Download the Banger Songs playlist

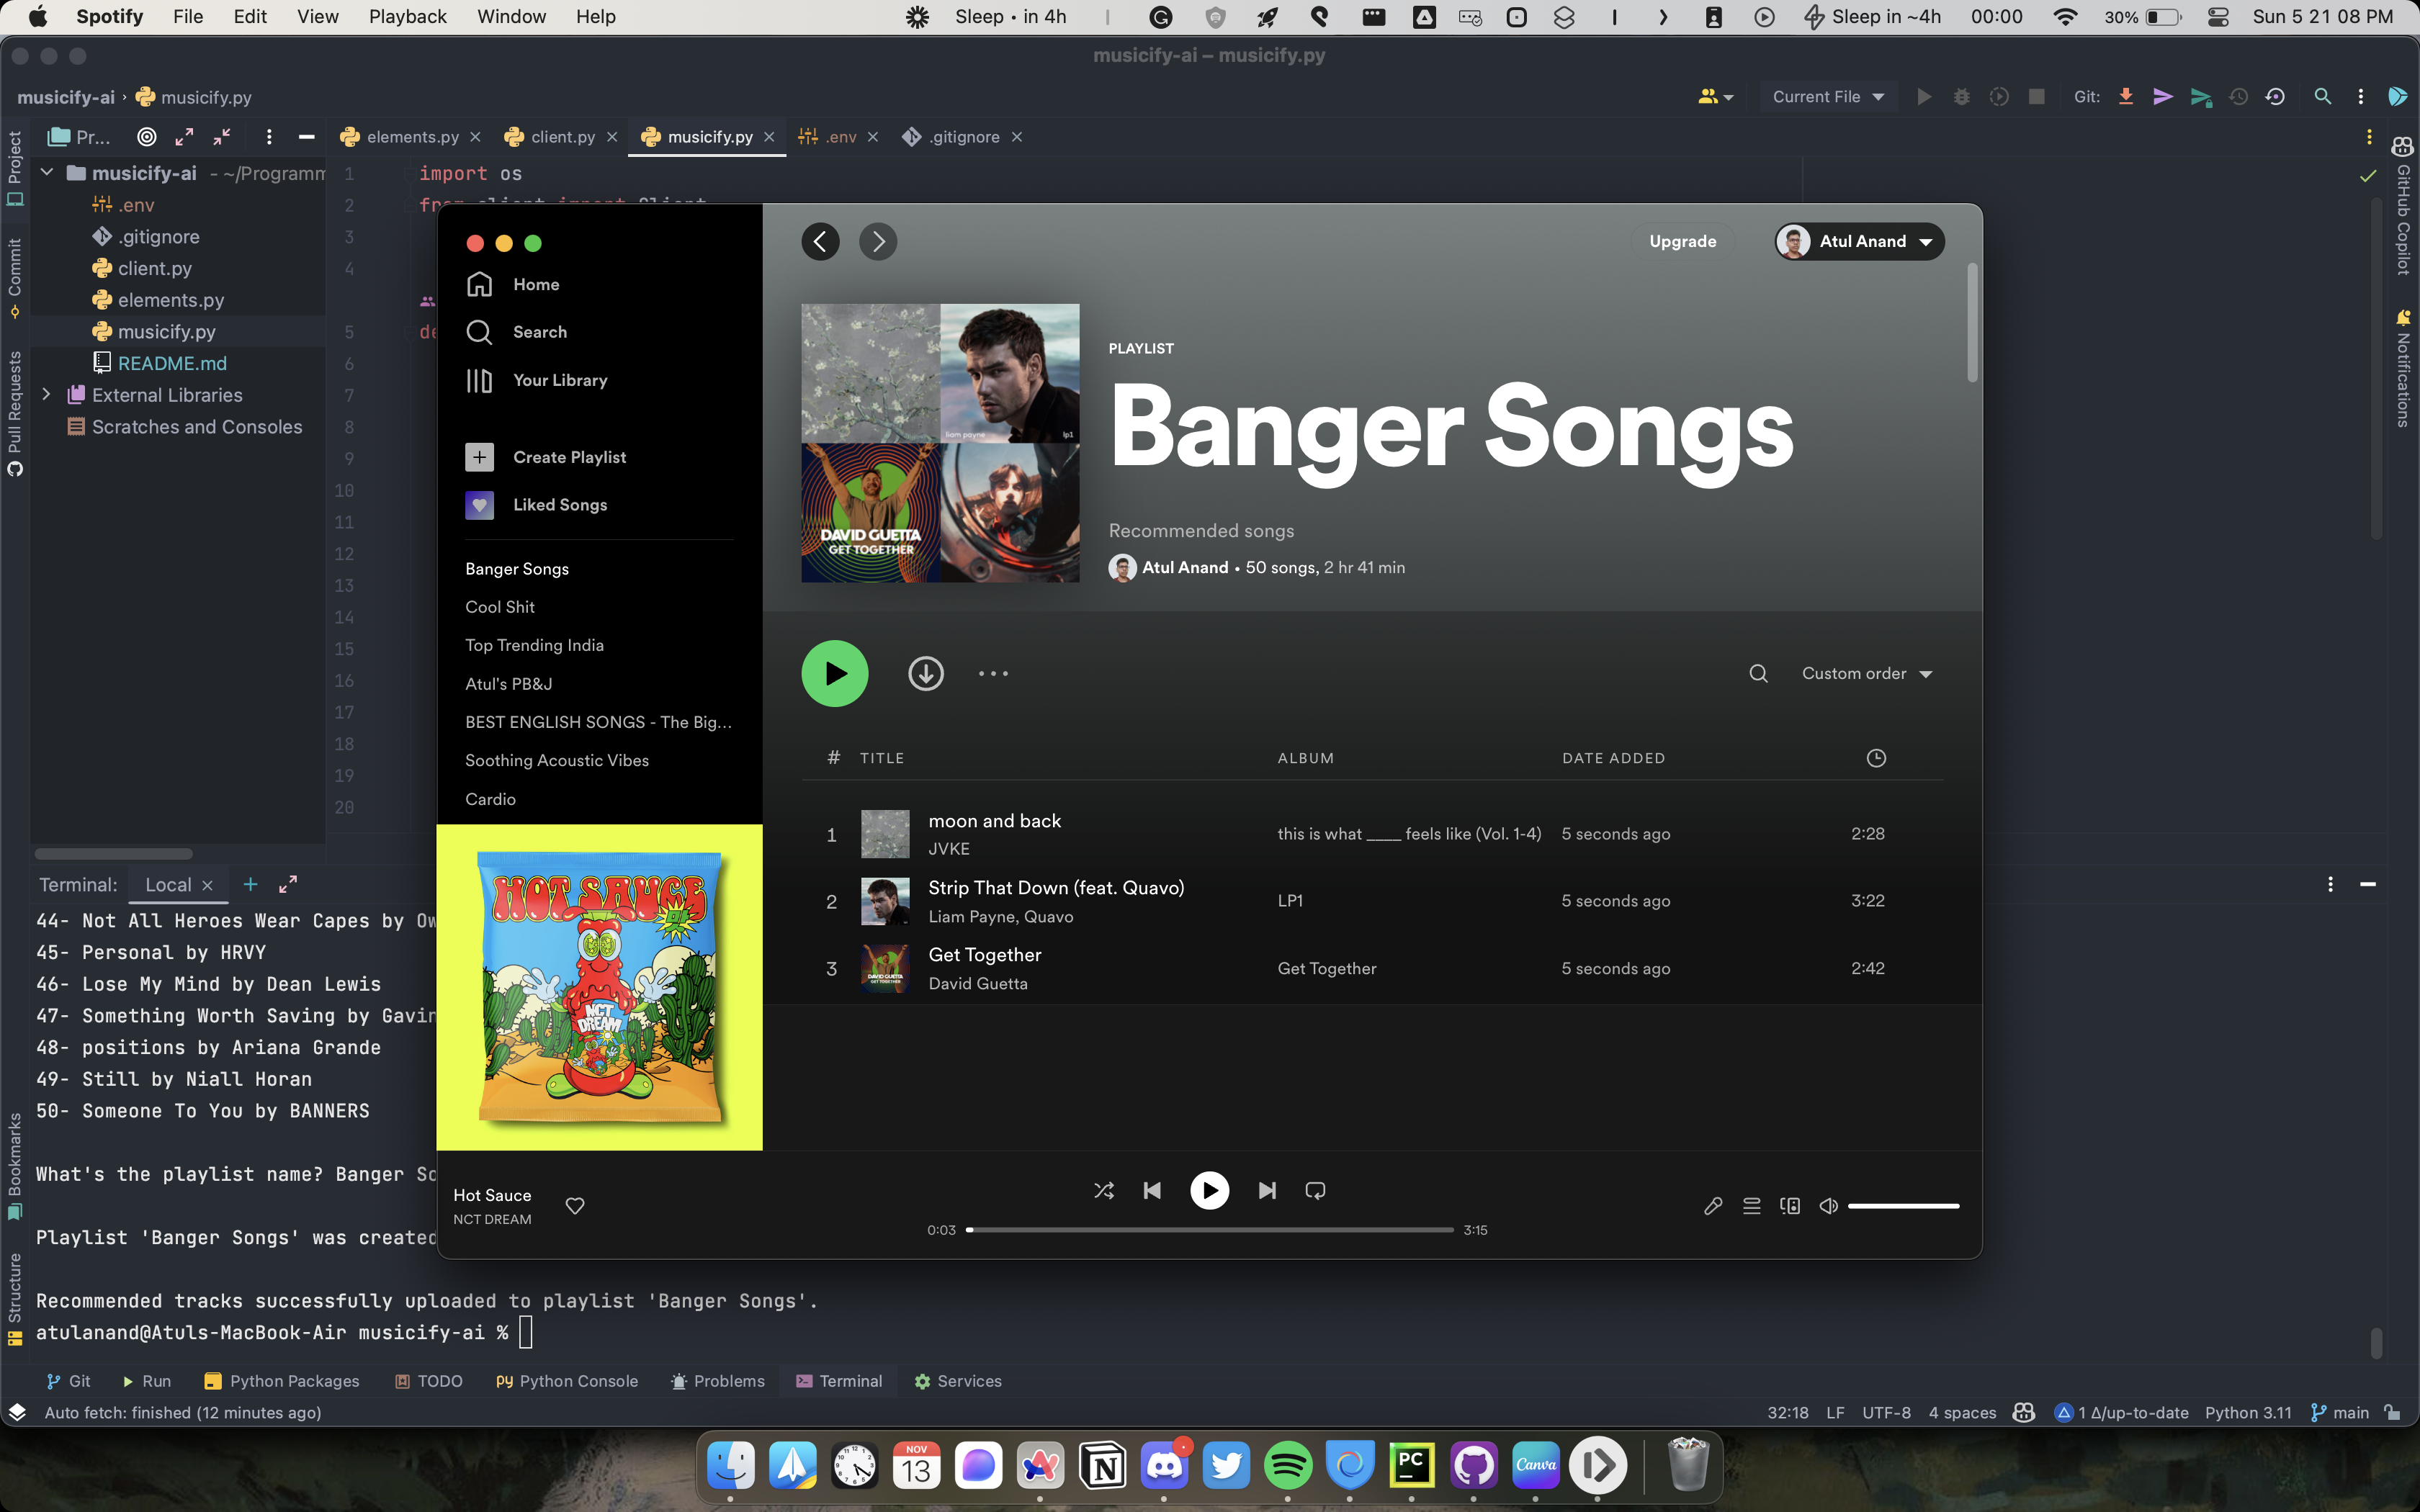[x=925, y=673]
